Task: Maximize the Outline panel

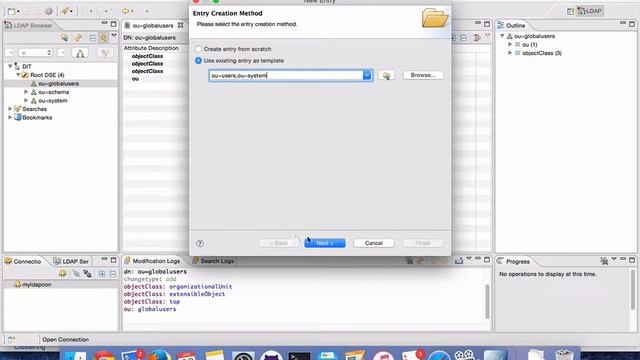Action: [632, 24]
